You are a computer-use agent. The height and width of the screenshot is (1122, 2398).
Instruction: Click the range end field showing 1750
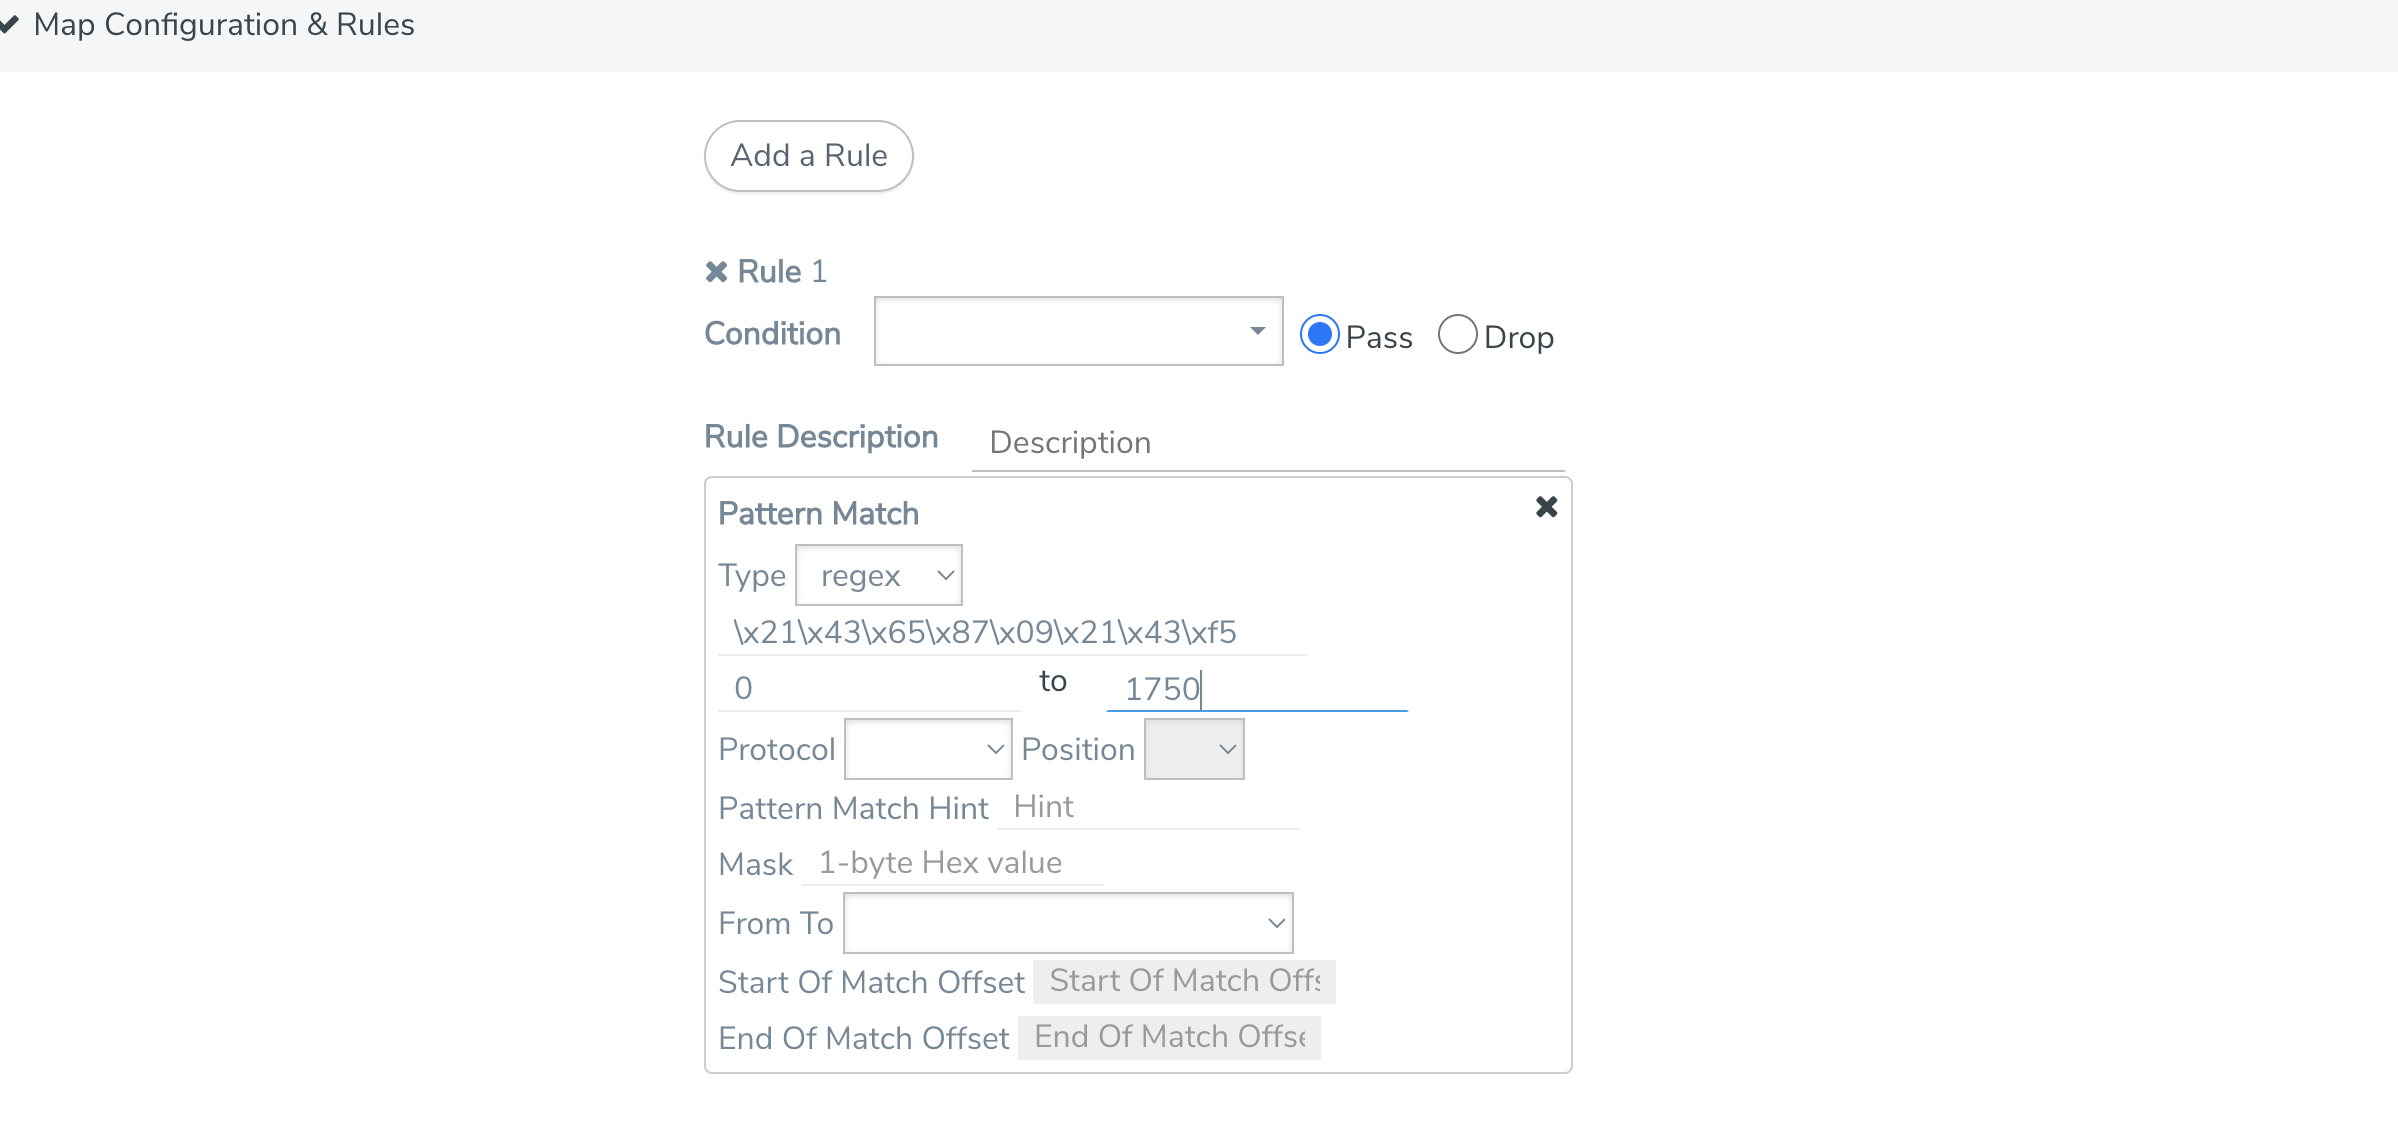[x=1257, y=688]
